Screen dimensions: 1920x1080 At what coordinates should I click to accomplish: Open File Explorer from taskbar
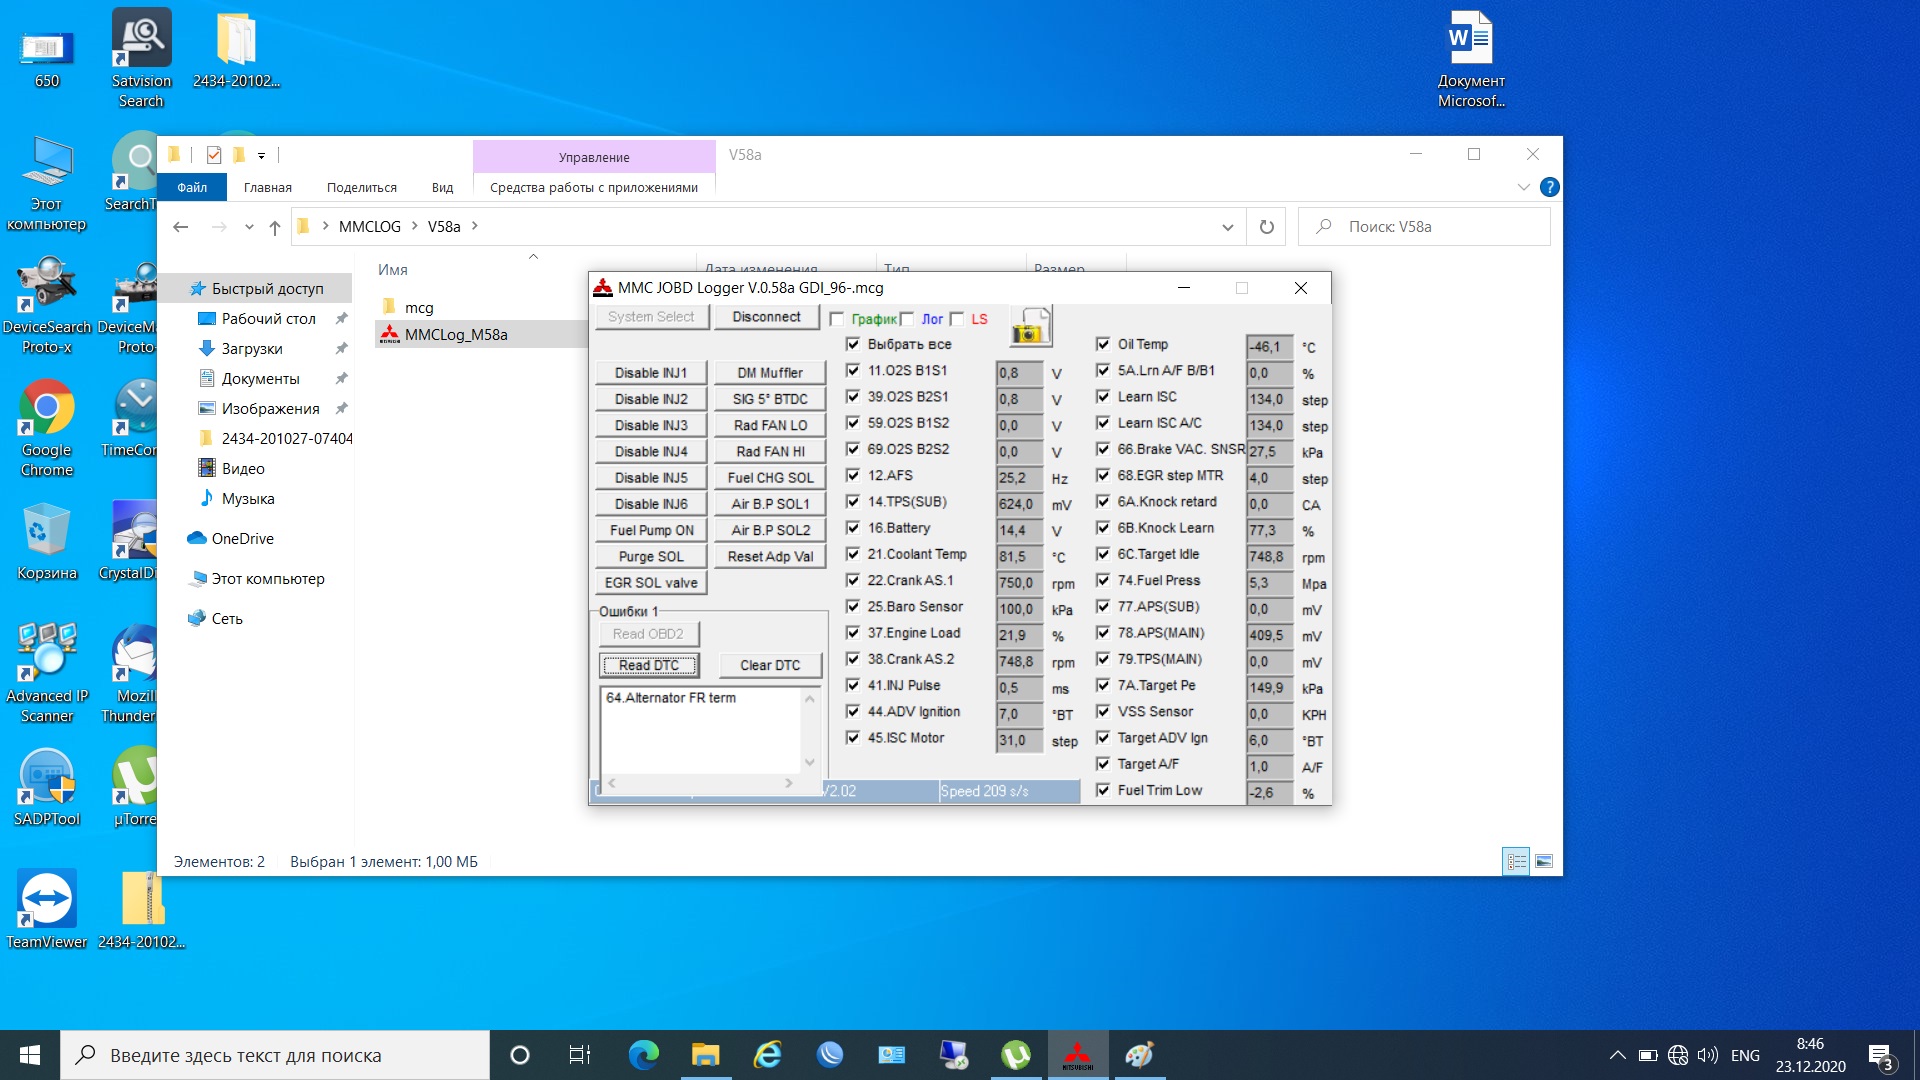pos(705,1055)
